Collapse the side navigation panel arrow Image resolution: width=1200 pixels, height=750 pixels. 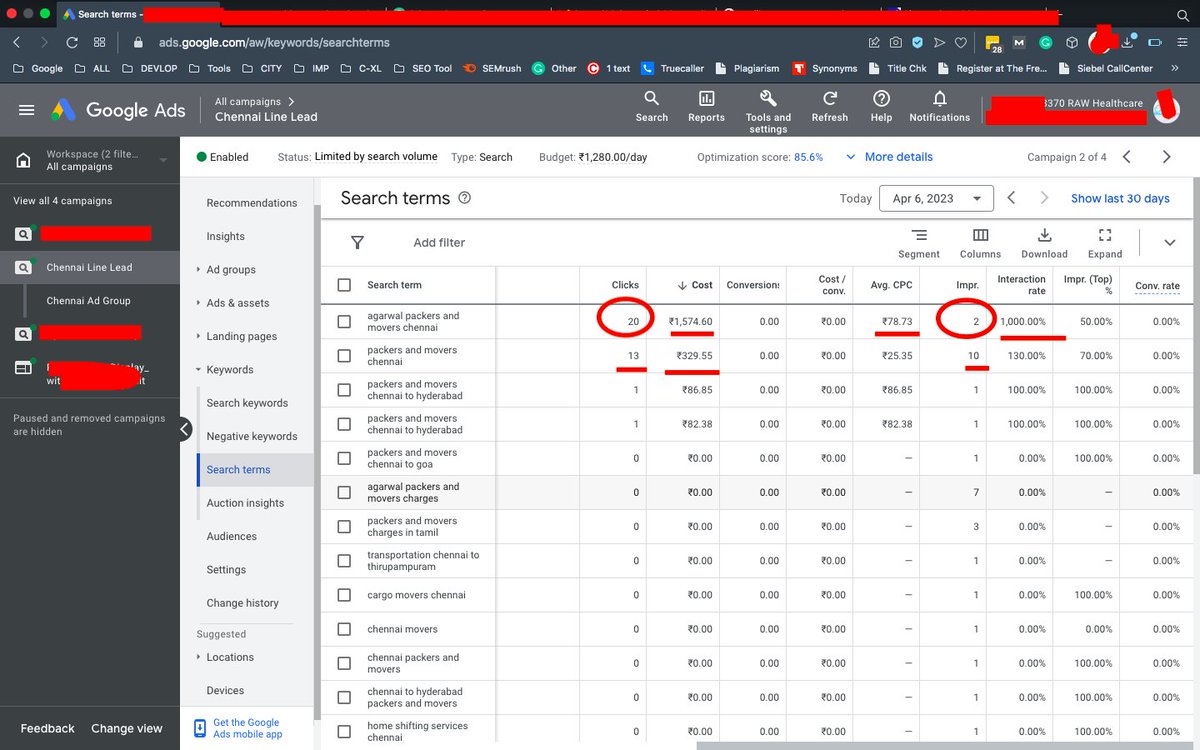[184, 429]
